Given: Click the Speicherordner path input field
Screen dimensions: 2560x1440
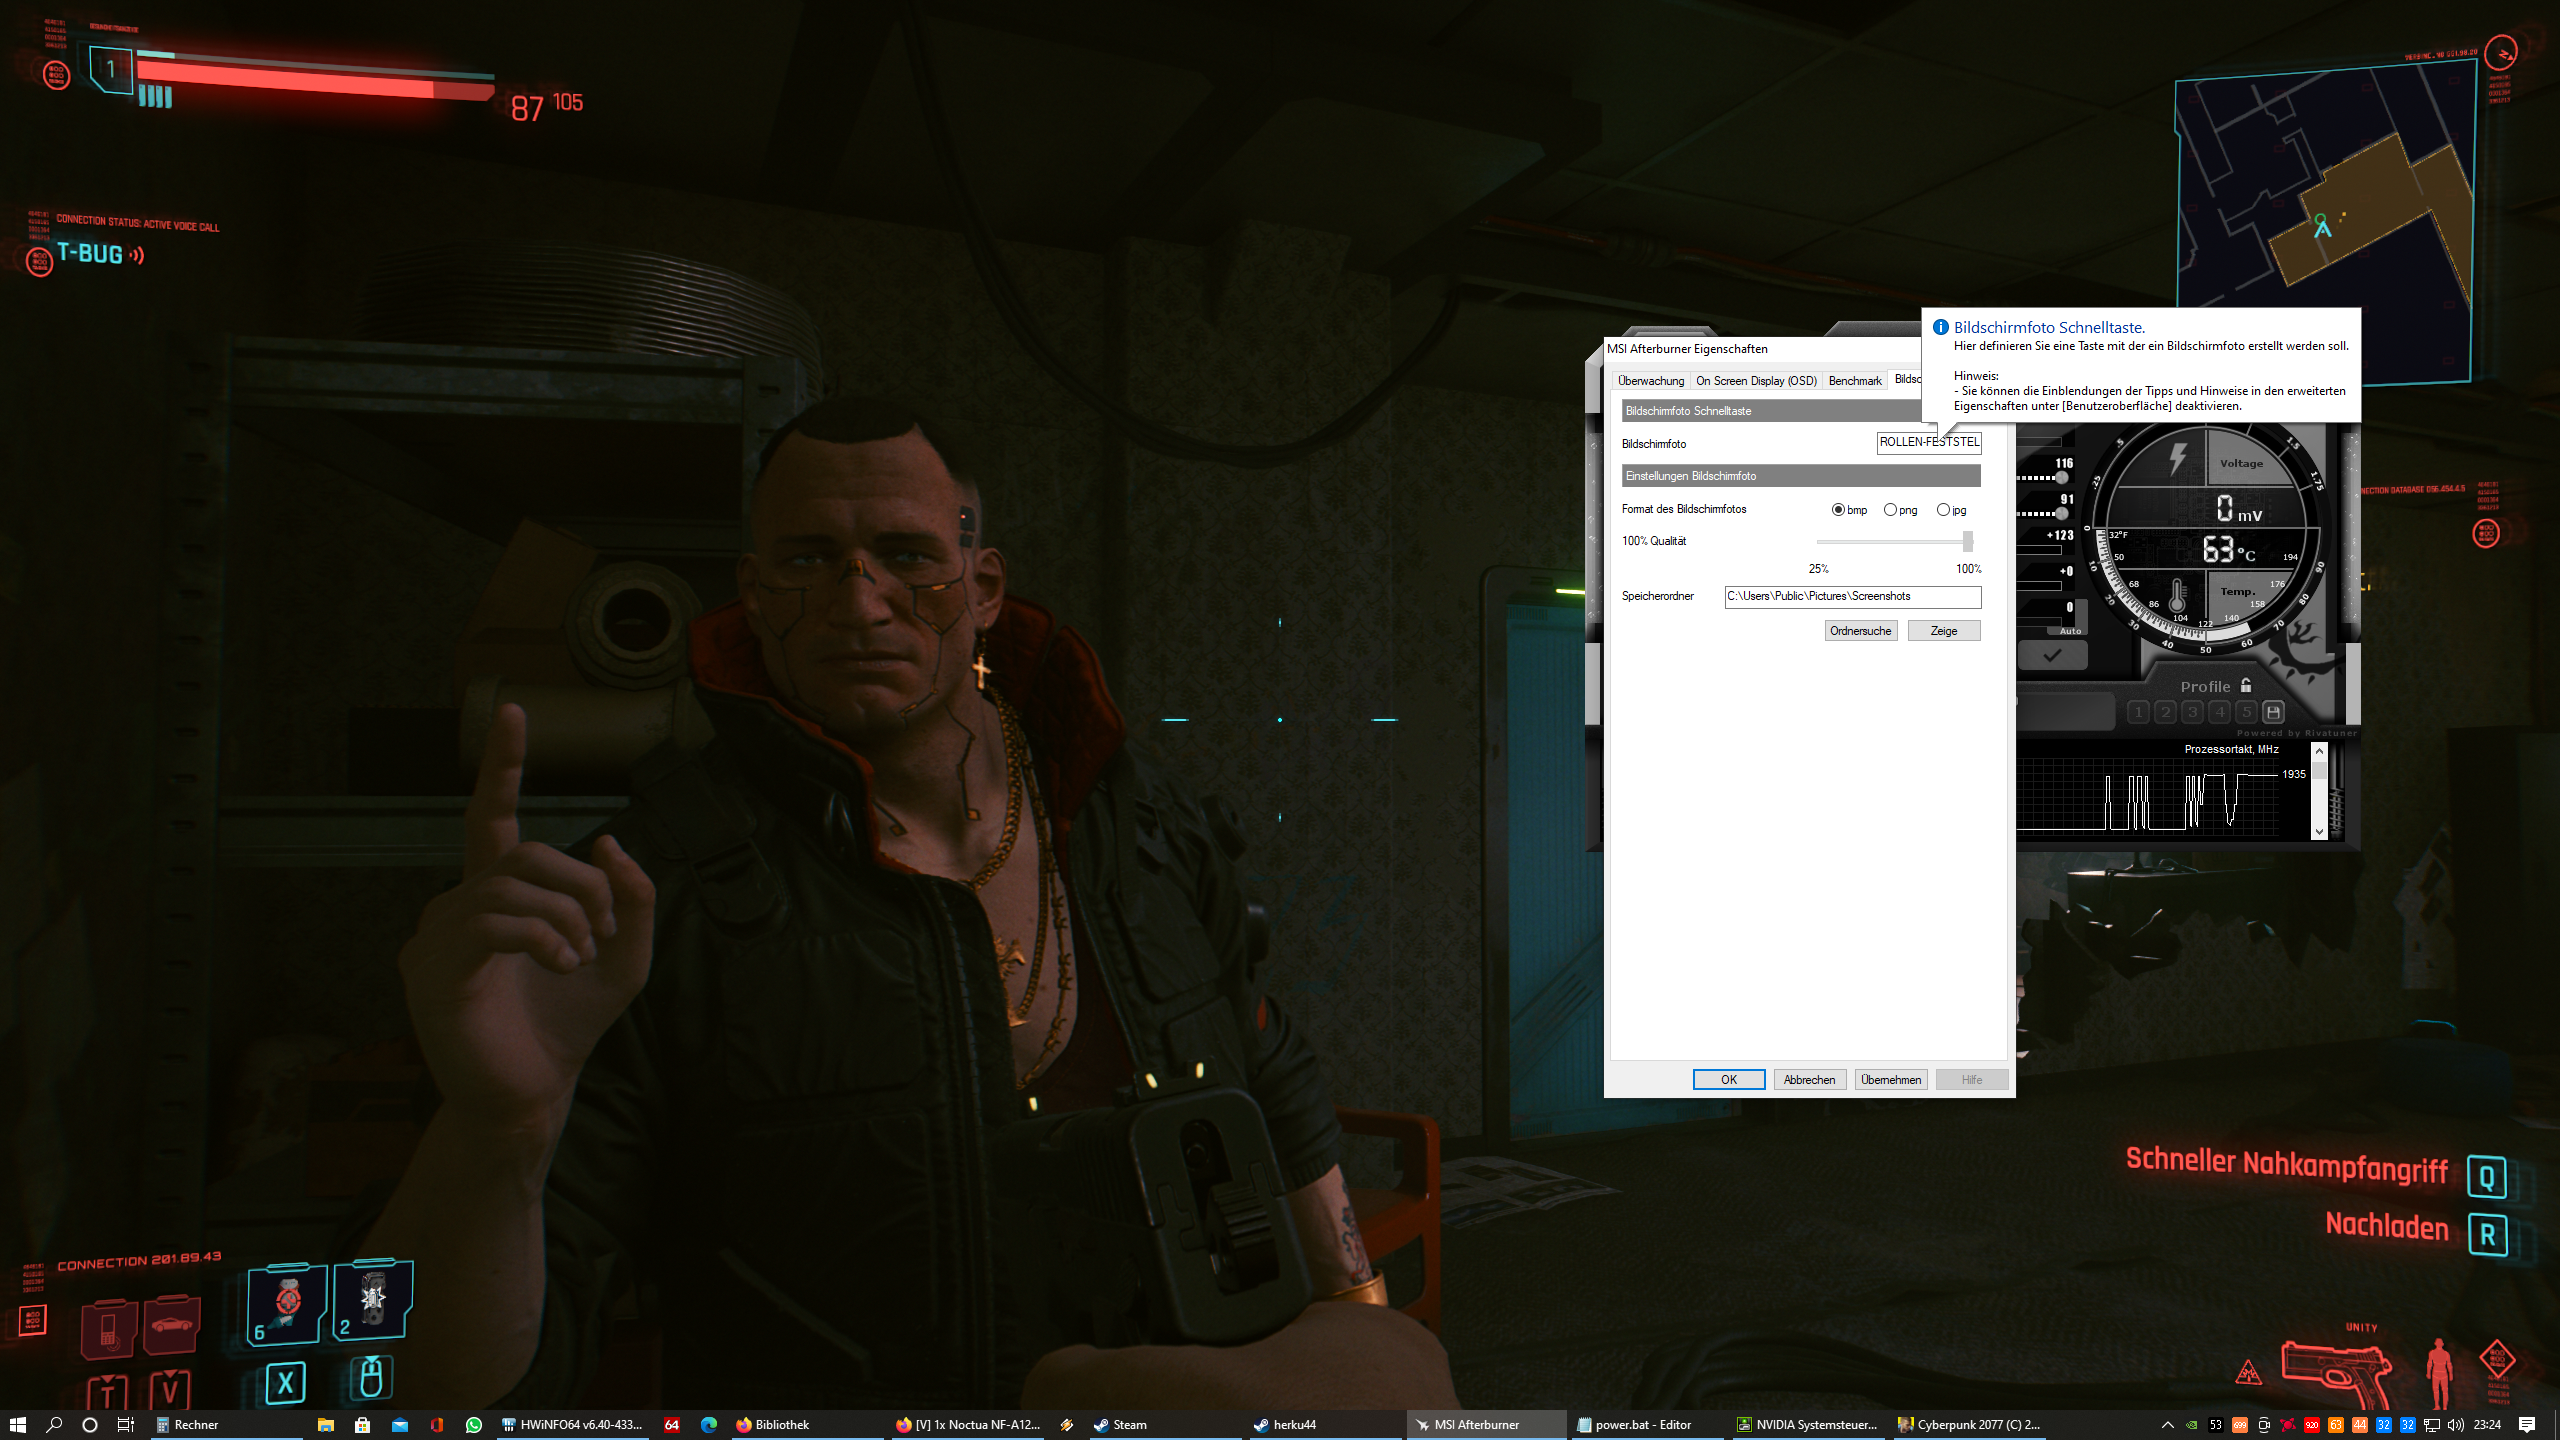Looking at the screenshot, I should (x=1852, y=597).
